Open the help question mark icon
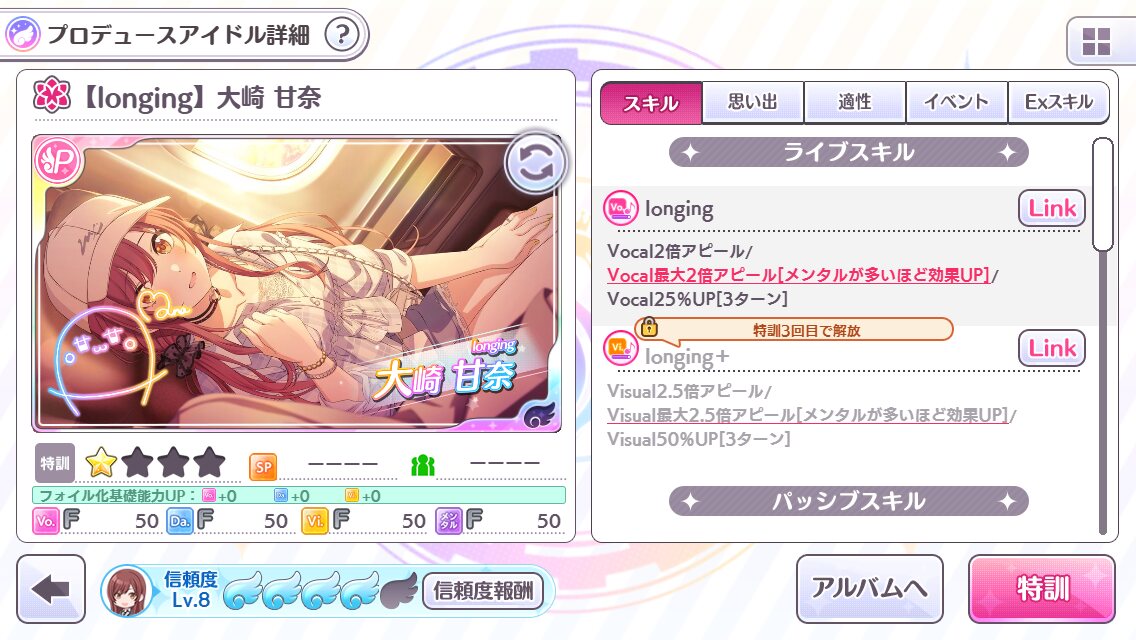Image resolution: width=1136 pixels, height=640 pixels. (x=342, y=34)
